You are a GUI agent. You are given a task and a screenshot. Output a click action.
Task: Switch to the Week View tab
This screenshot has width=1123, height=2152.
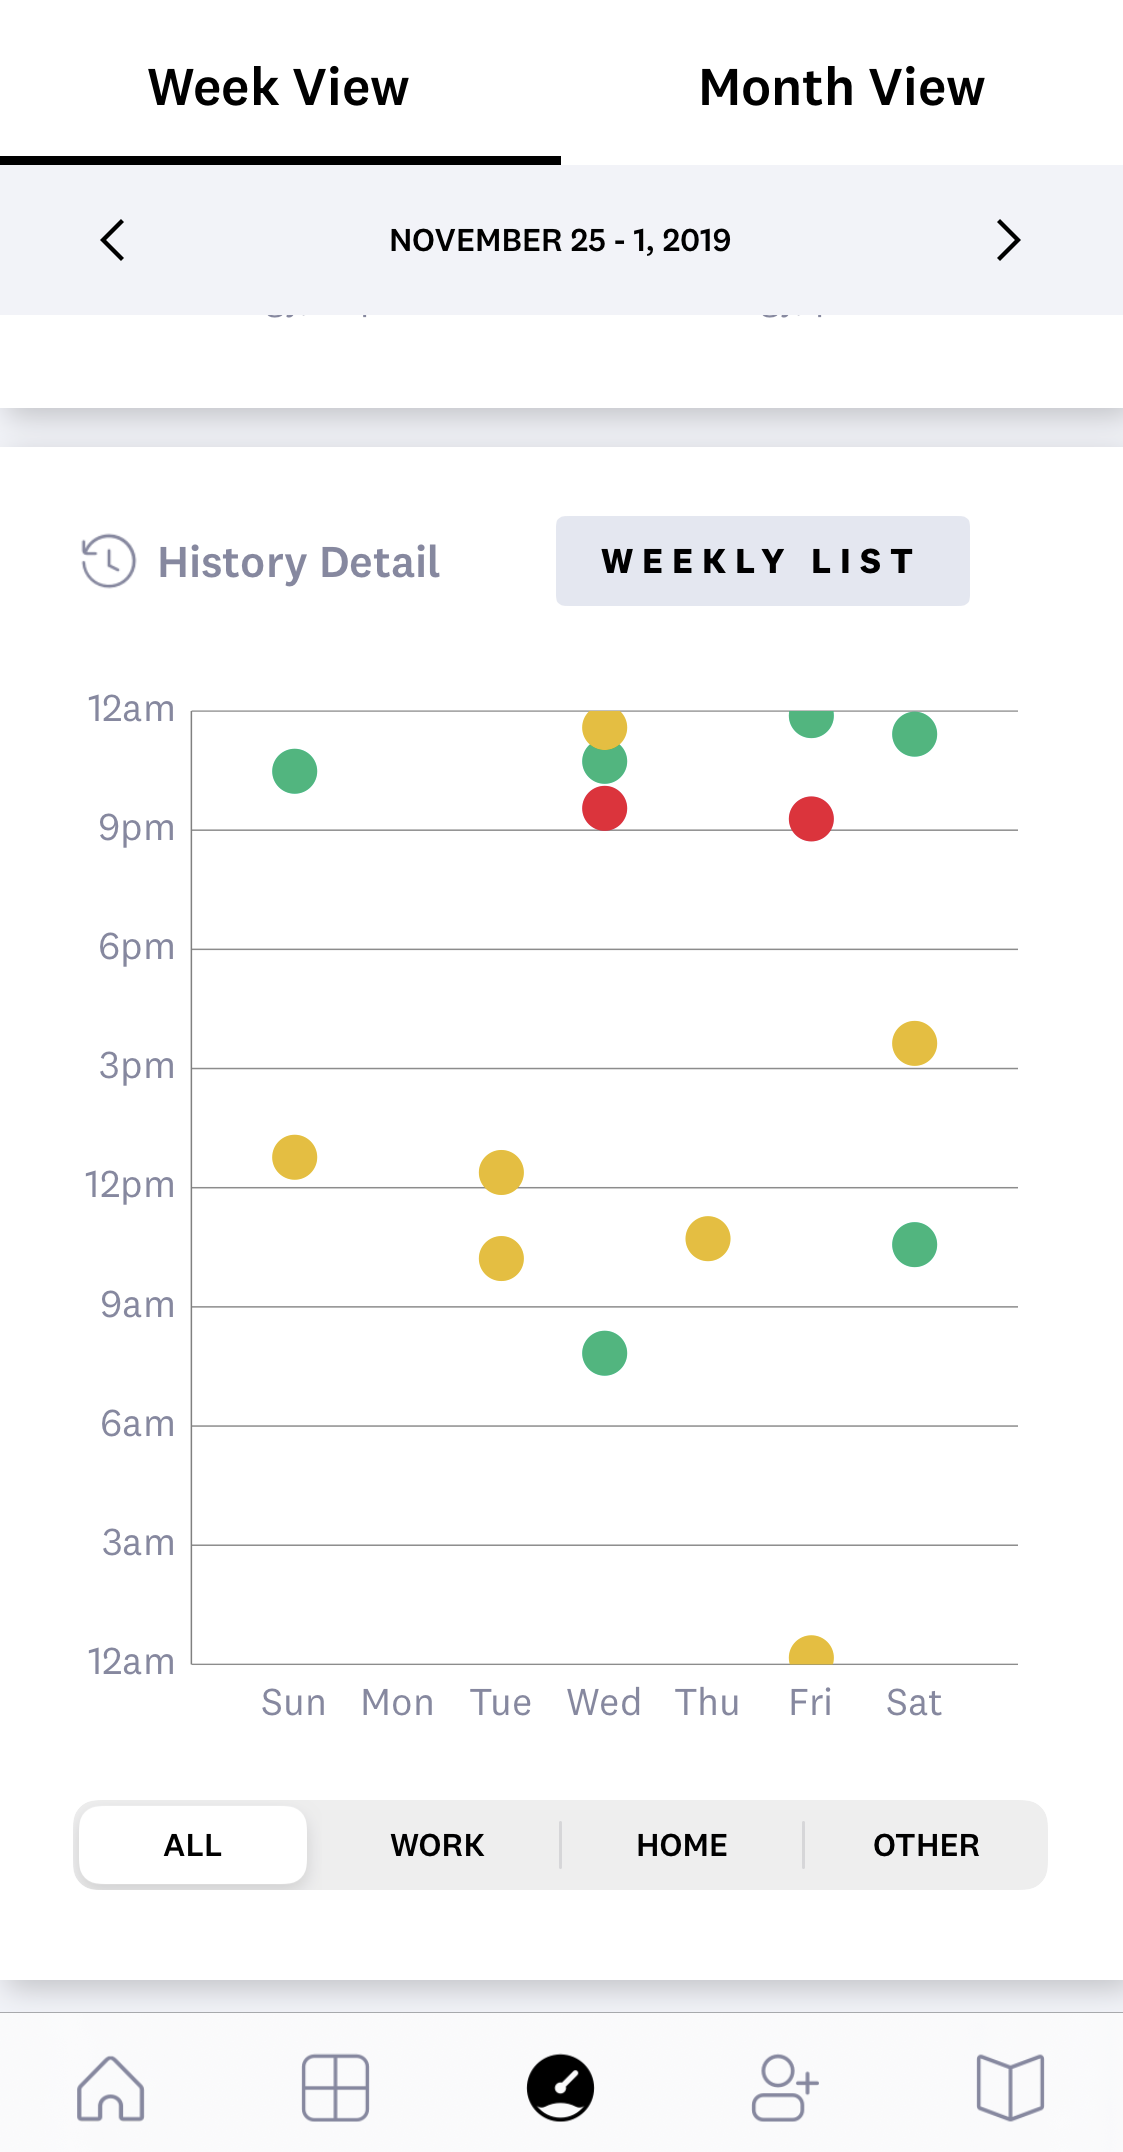279,87
